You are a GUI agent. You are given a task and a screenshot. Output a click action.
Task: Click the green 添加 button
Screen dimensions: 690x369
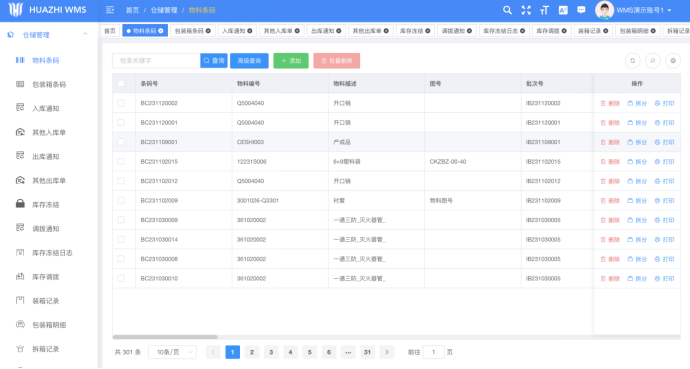point(291,61)
